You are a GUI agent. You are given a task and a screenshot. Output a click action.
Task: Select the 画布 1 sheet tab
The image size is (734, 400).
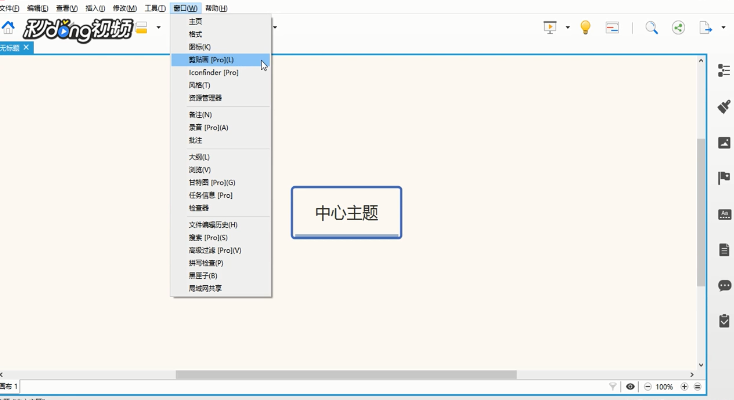[9, 386]
